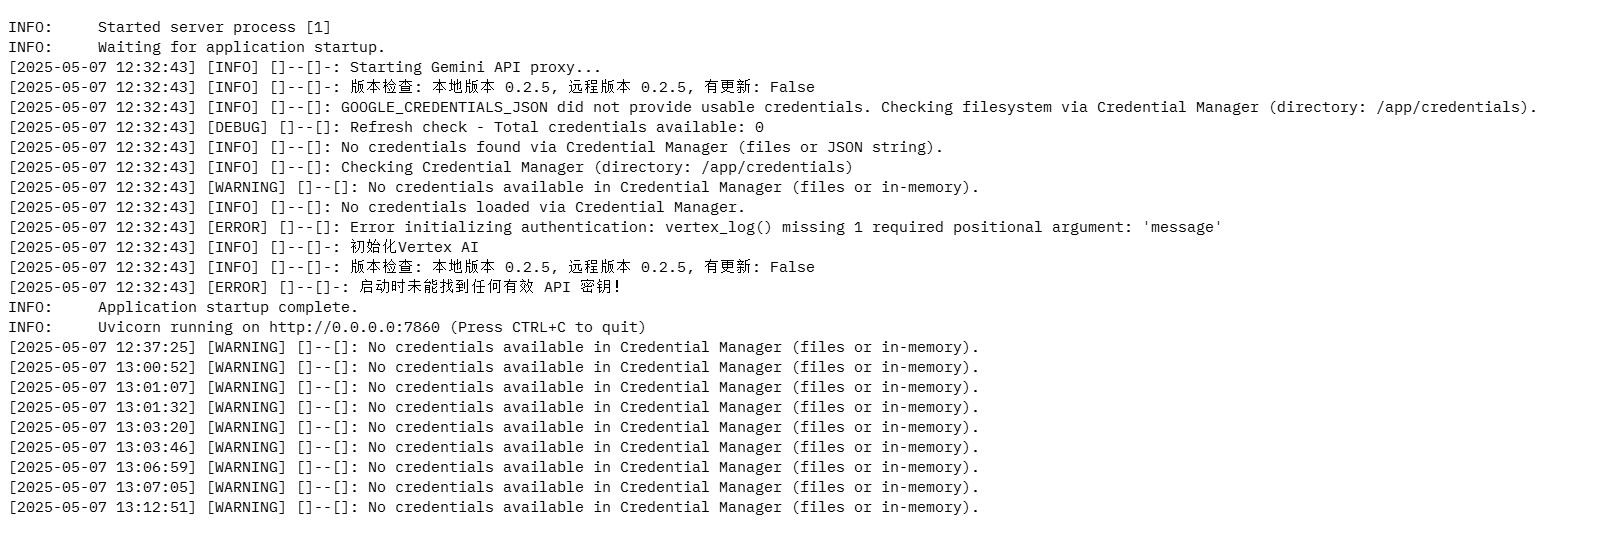Click the [DEBUG] tag on the refresh check line
This screenshot has width=1616, height=540.
click(237, 127)
